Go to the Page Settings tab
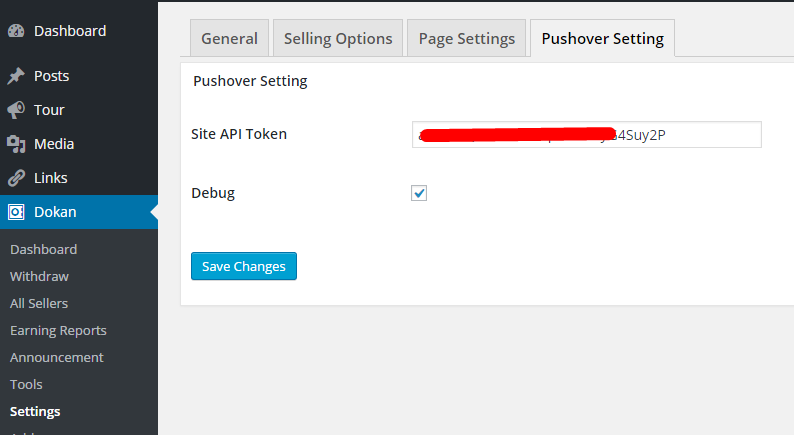 coord(466,38)
